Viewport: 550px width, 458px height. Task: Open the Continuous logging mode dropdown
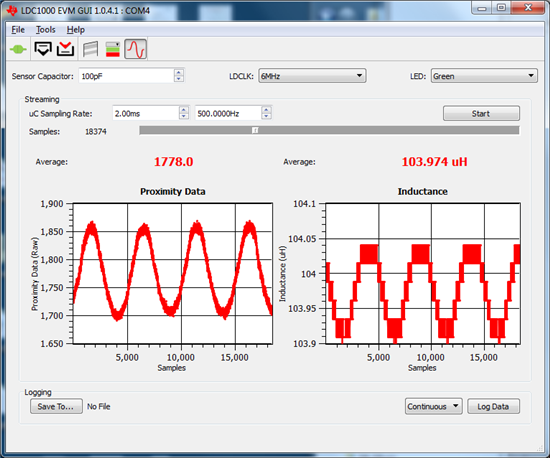[433, 406]
